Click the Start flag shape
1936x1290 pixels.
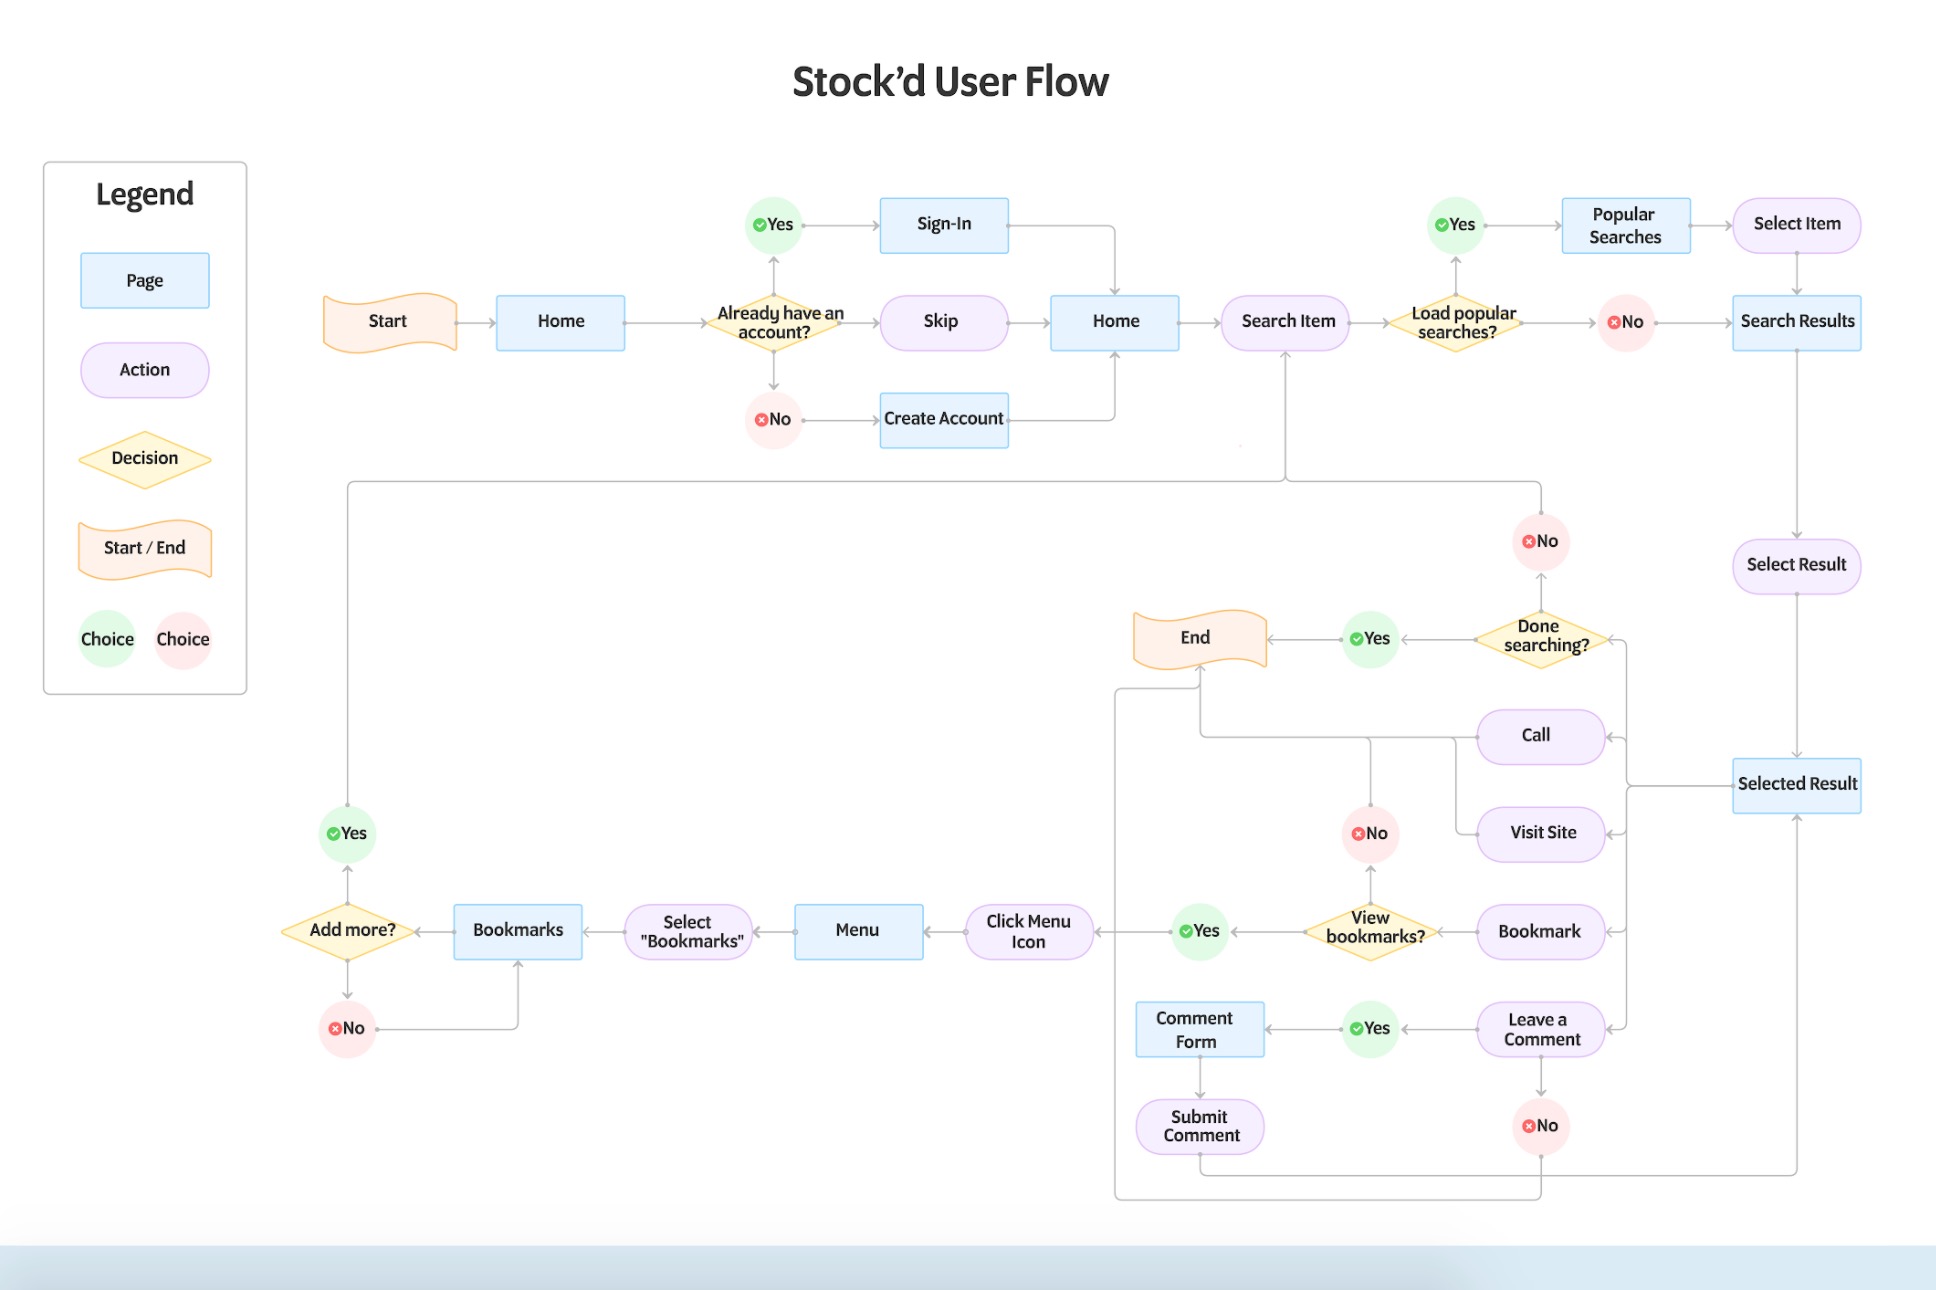pos(389,322)
